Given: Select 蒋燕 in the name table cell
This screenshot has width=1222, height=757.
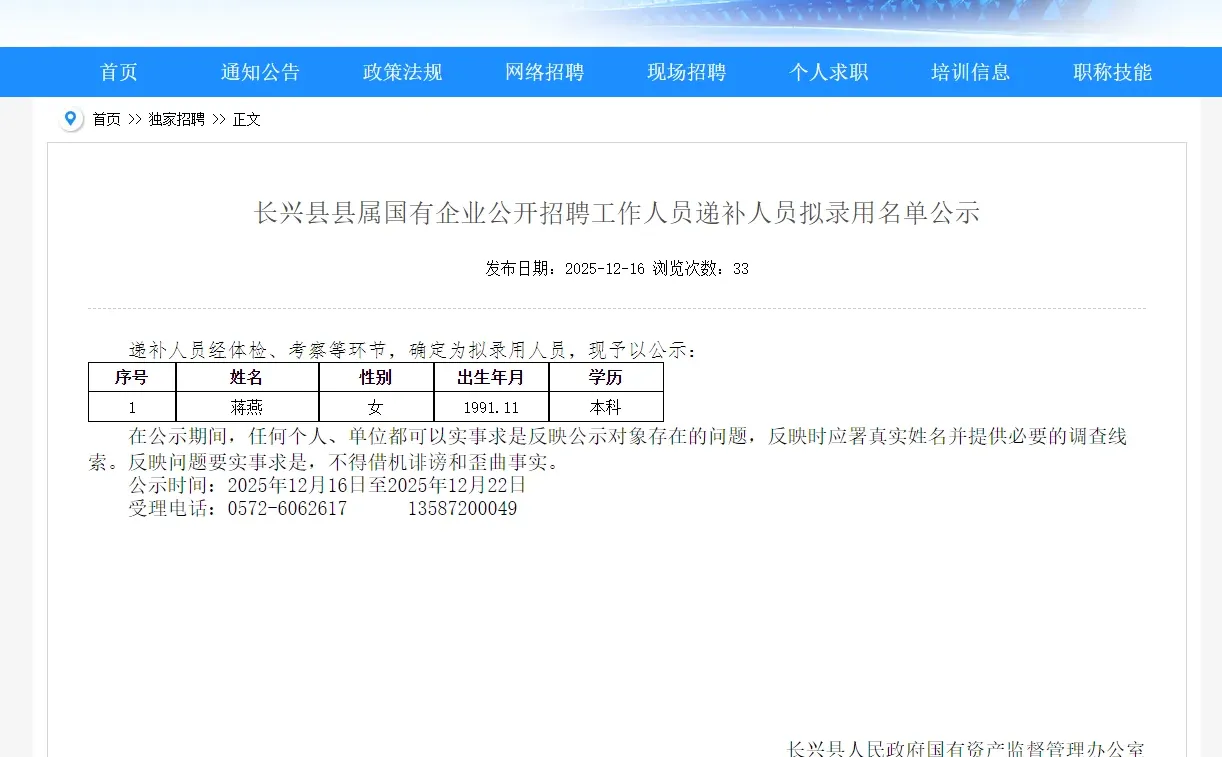Looking at the screenshot, I should pos(247,406).
